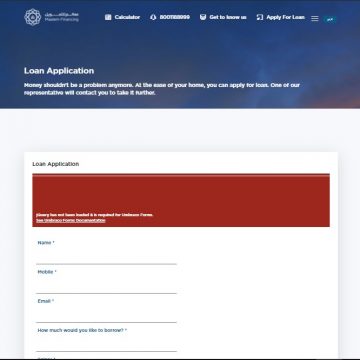Switch language with the Arabic button
The height and width of the screenshot is (360, 360).
point(330,19)
